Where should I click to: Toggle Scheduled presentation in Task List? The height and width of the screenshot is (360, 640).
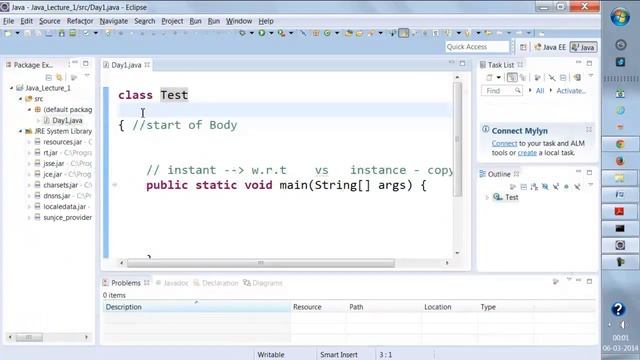coord(523,78)
